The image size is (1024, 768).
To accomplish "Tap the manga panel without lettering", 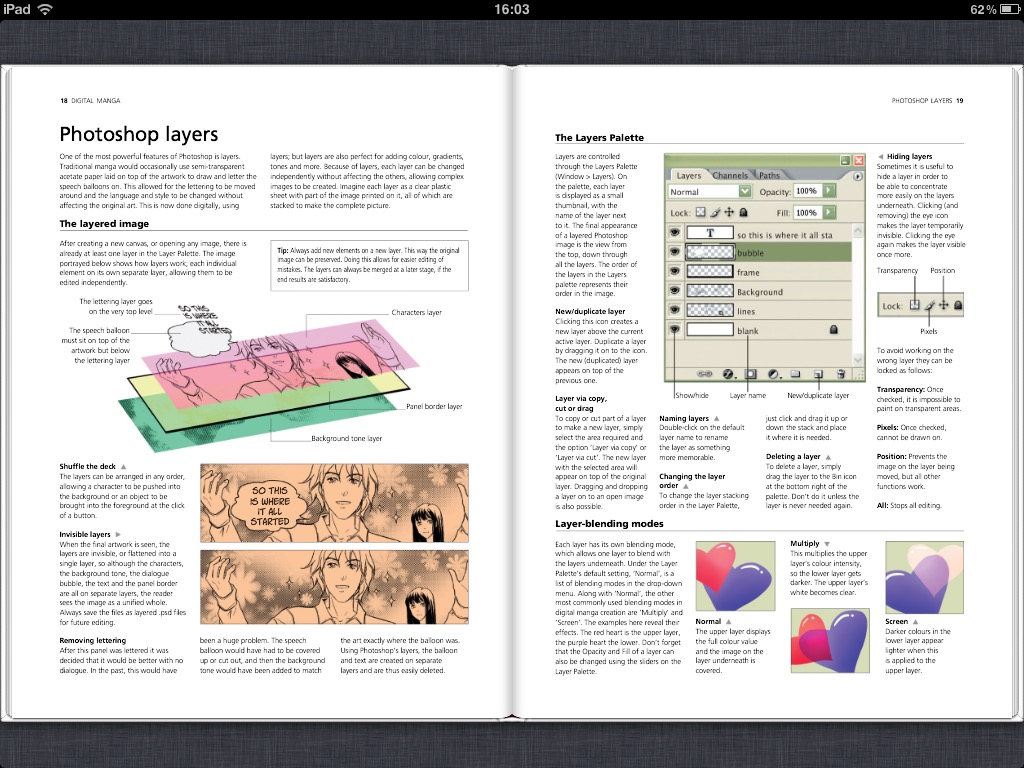I will click(334, 587).
